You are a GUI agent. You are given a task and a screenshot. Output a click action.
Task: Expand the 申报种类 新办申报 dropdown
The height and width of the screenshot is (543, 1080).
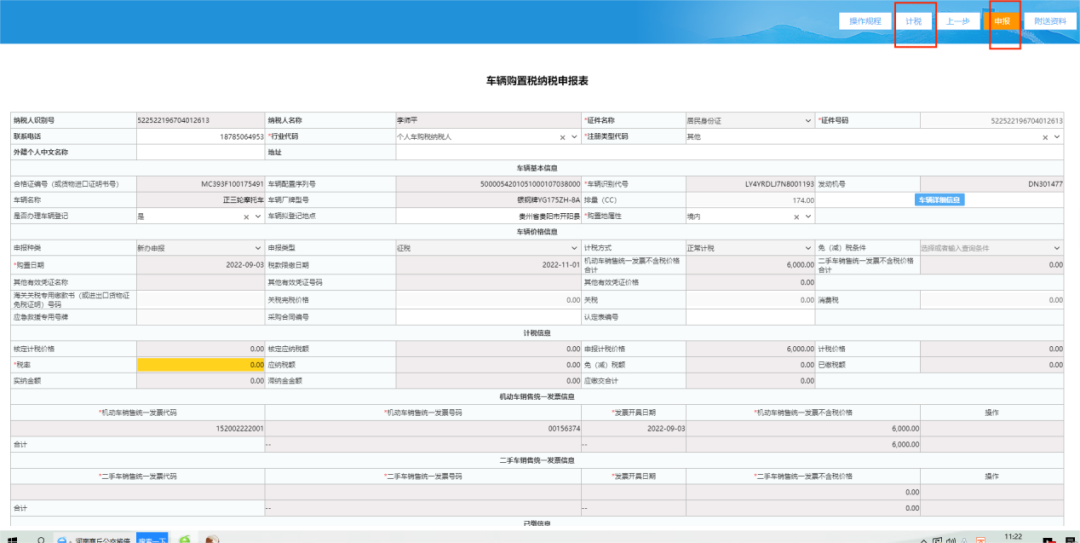[x=258, y=248]
